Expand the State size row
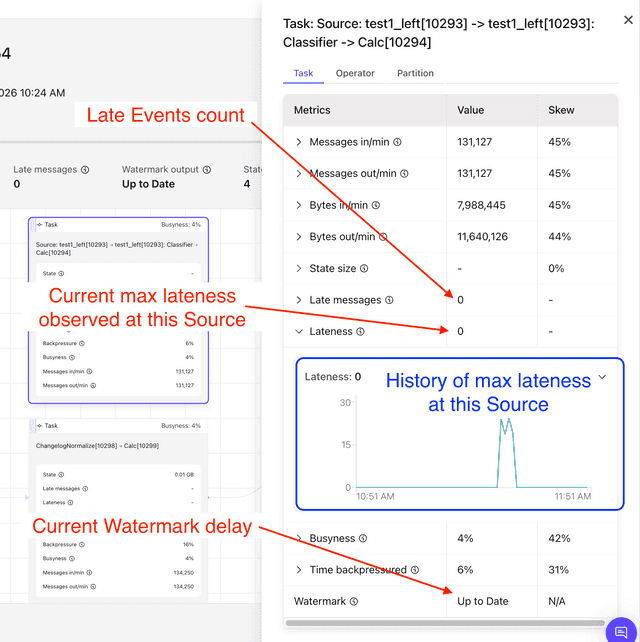This screenshot has height=642, width=640. click(299, 269)
